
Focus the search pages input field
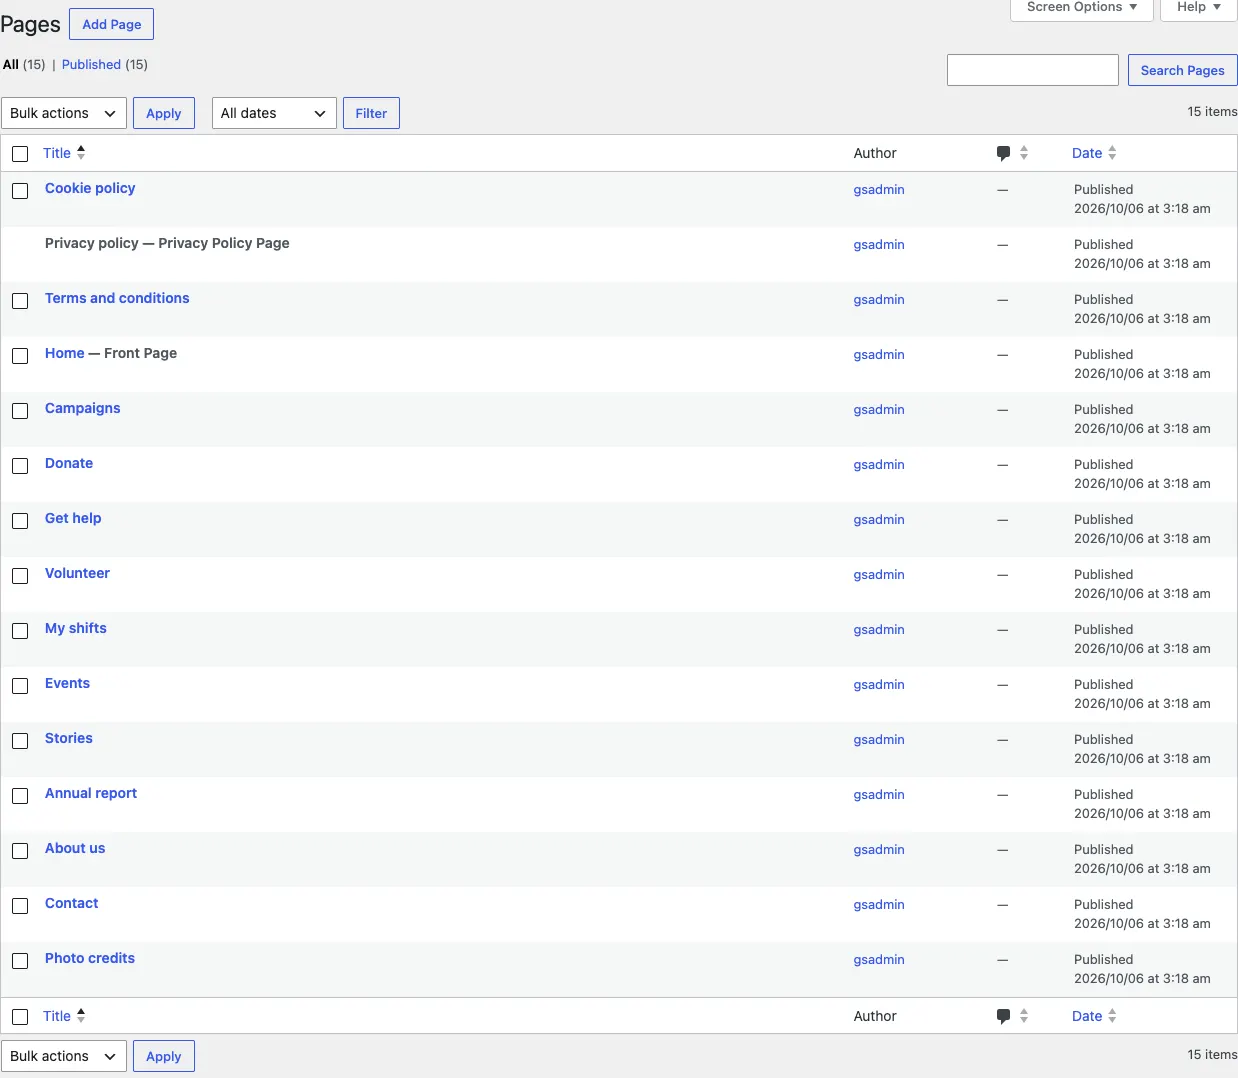pyautogui.click(x=1033, y=70)
